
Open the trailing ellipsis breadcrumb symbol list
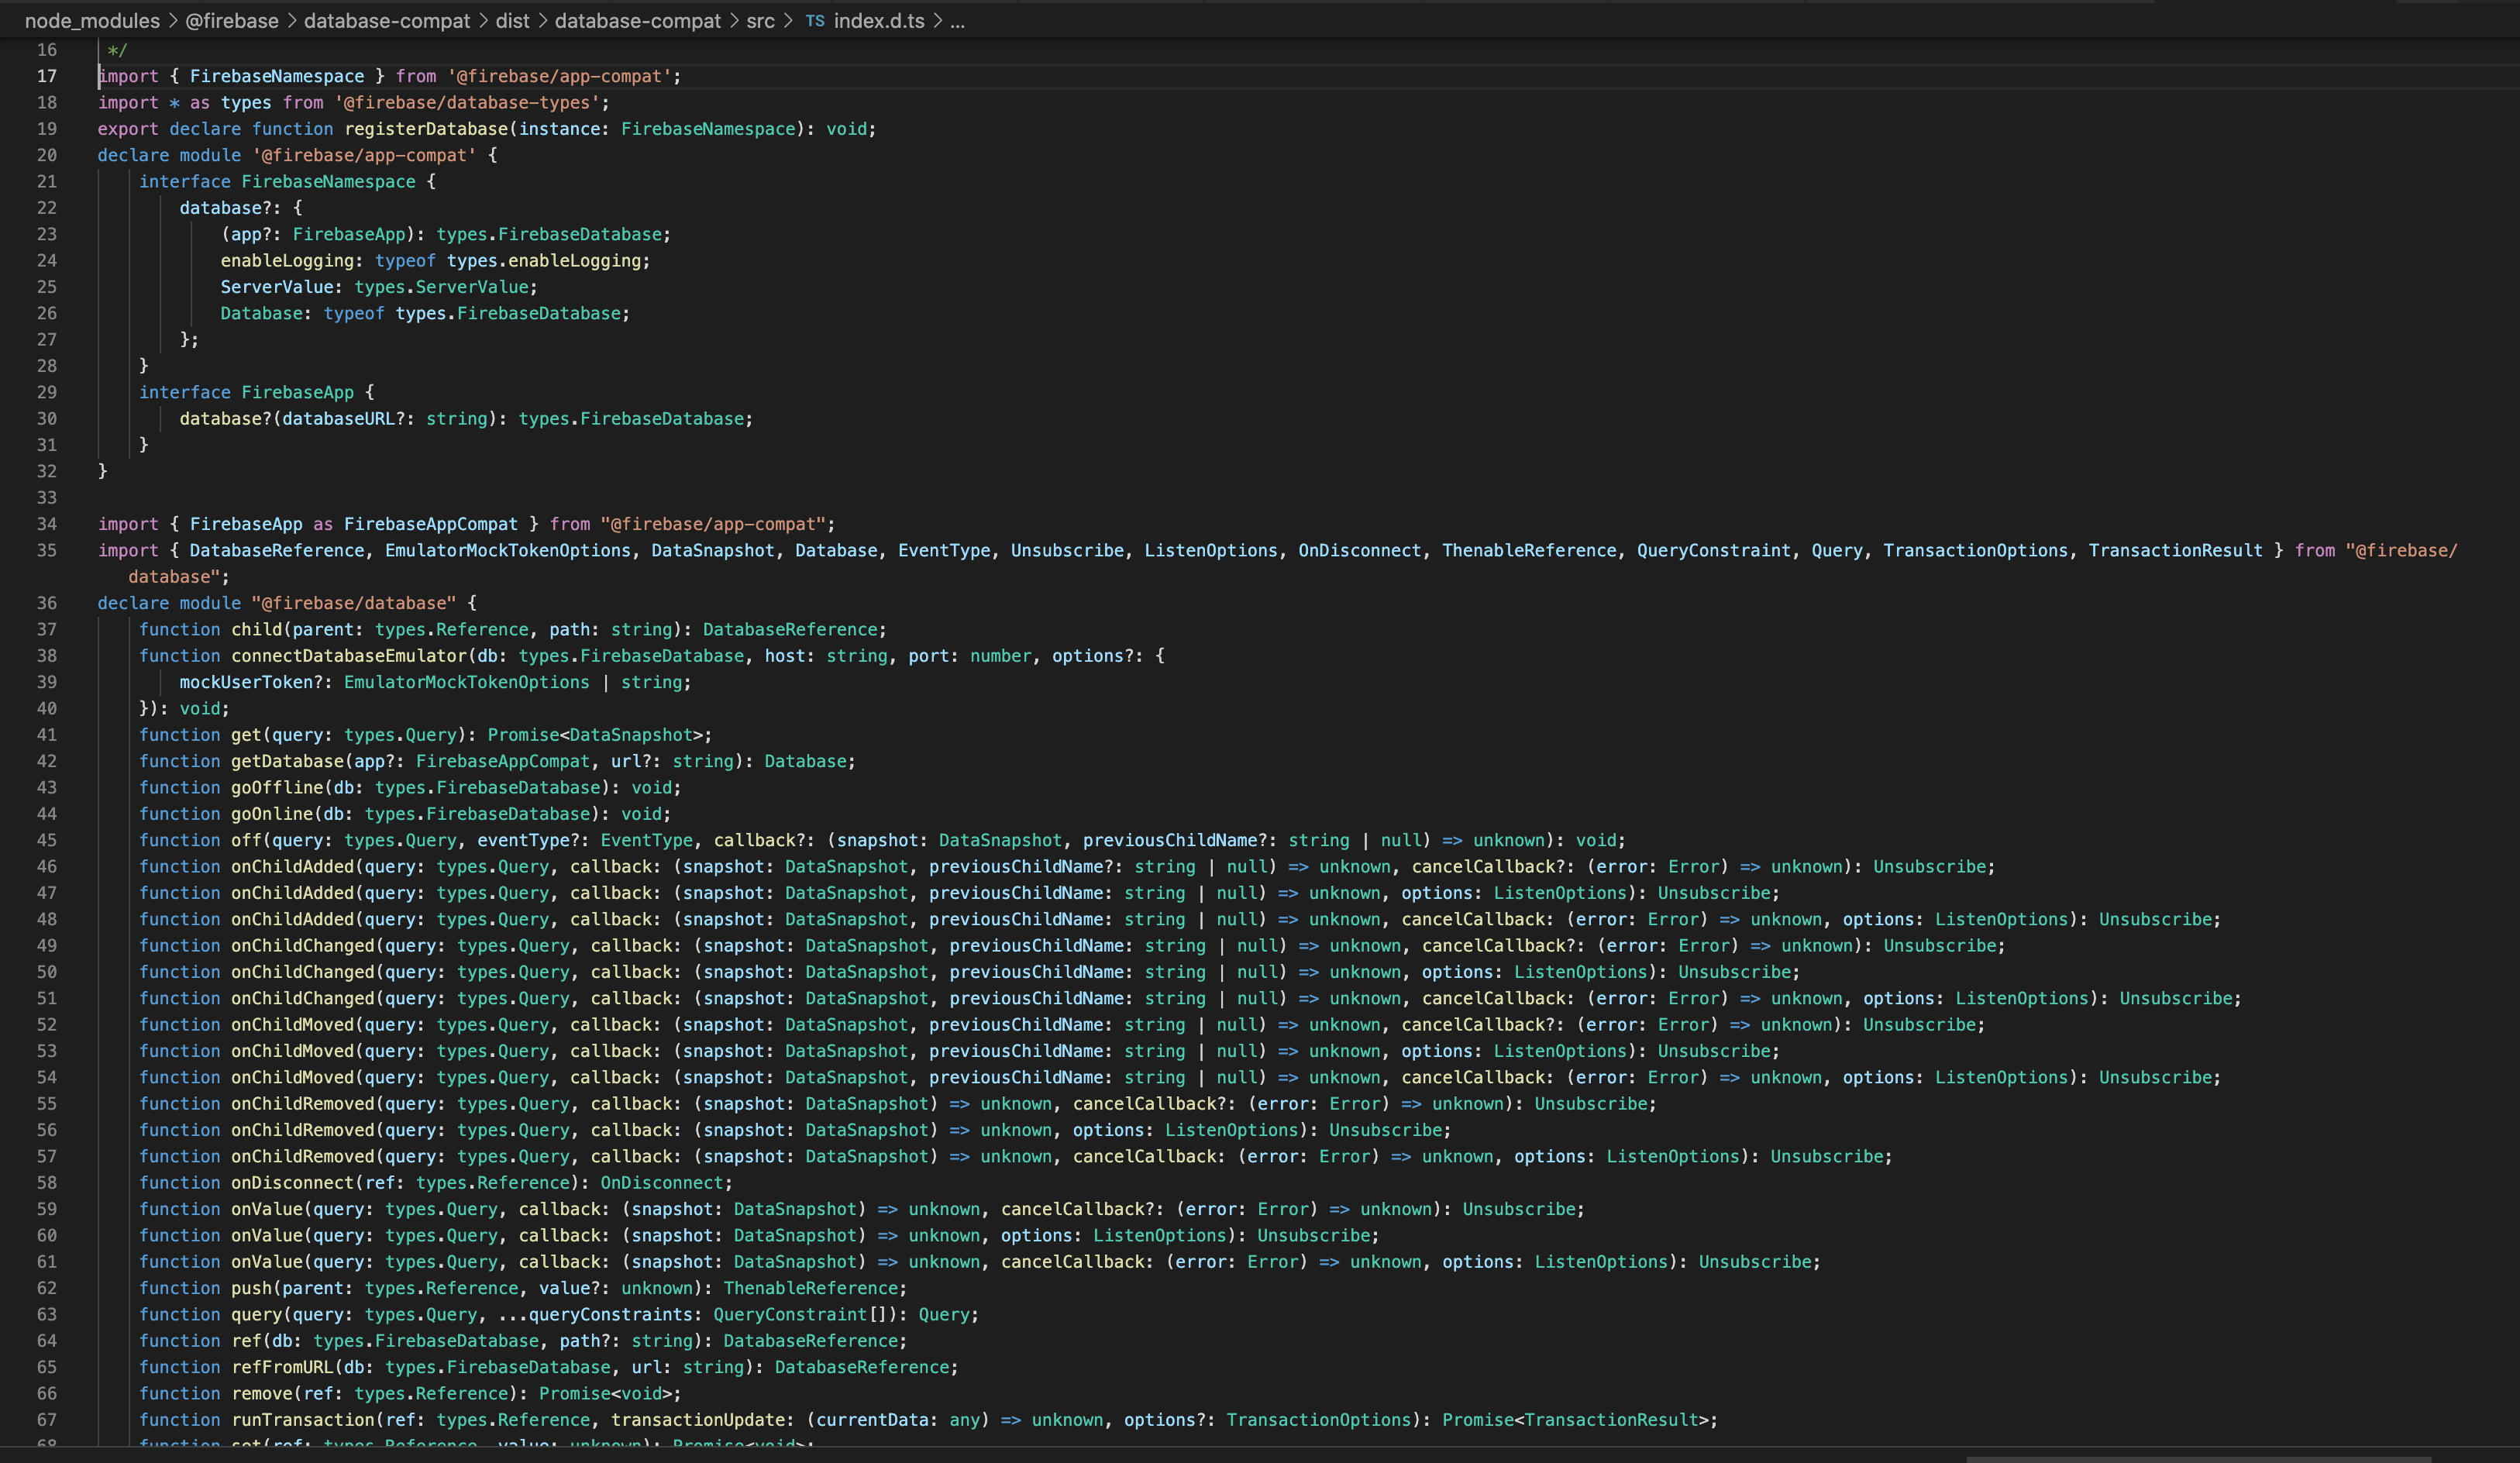957,21
